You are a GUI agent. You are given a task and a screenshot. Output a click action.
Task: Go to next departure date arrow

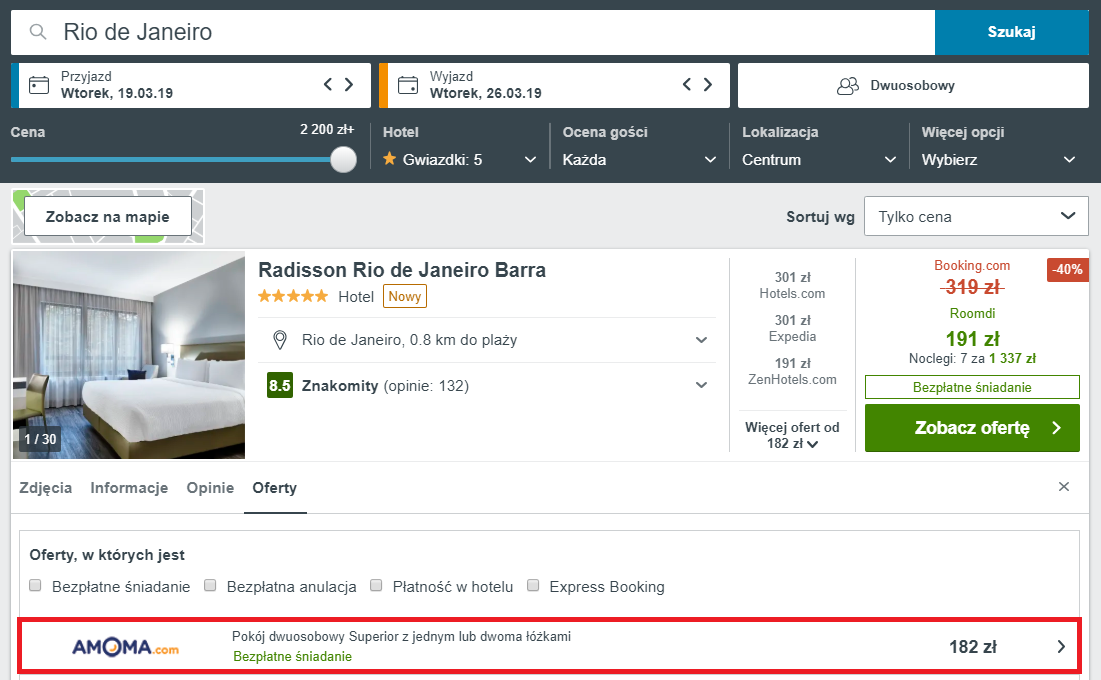708,84
